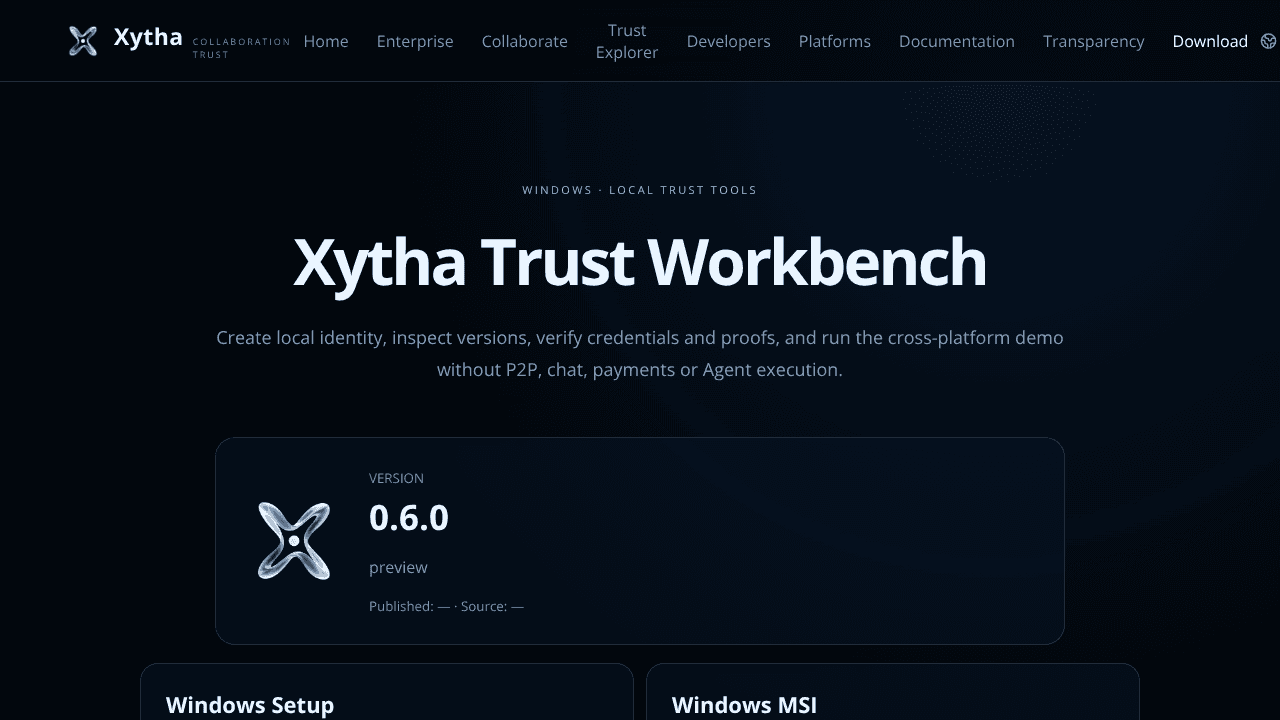This screenshot has width=1280, height=720.
Task: Open the Platforms nav item
Action: pyautogui.click(x=835, y=41)
